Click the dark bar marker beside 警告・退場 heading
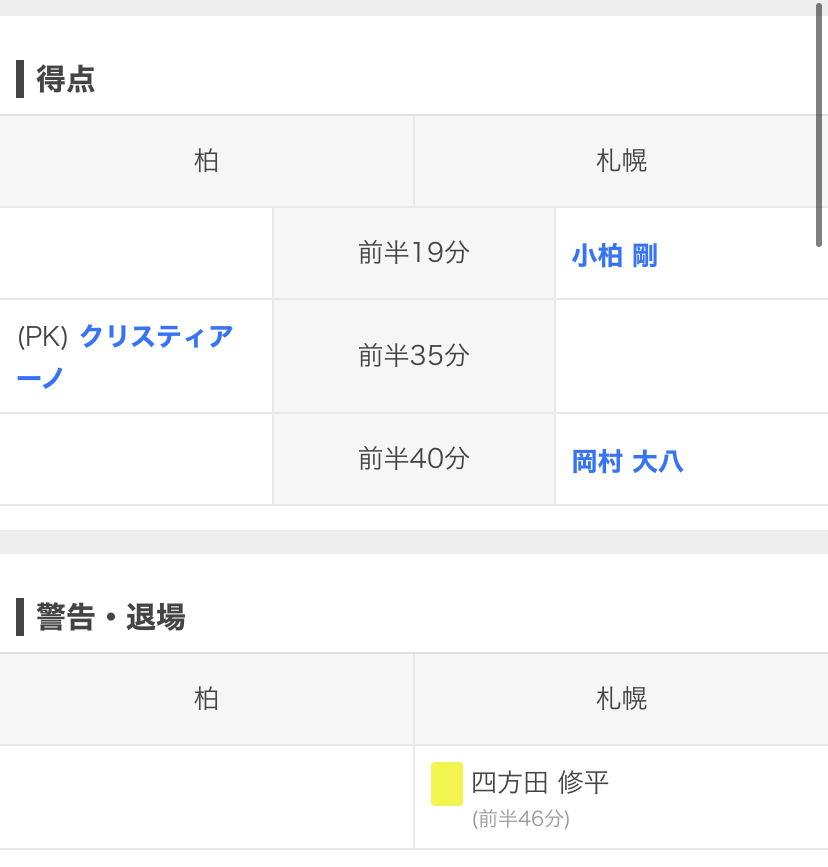This screenshot has width=828, height=867. (x=20, y=617)
